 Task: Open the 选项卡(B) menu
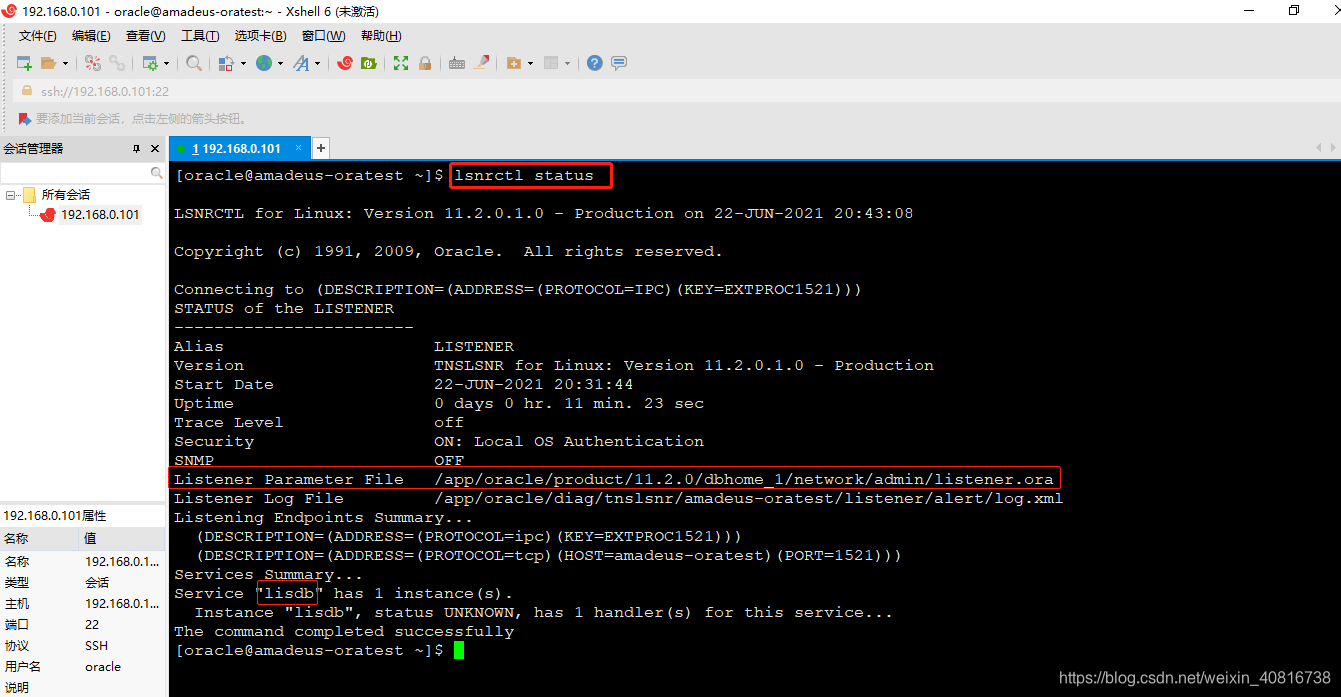(x=260, y=36)
